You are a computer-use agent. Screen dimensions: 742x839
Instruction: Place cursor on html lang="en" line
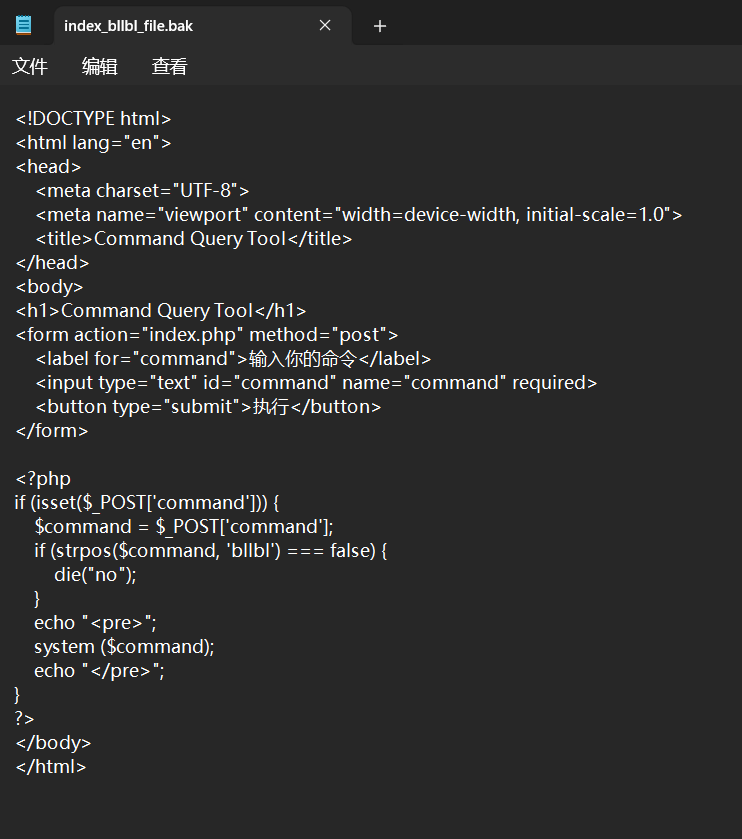click(x=94, y=142)
